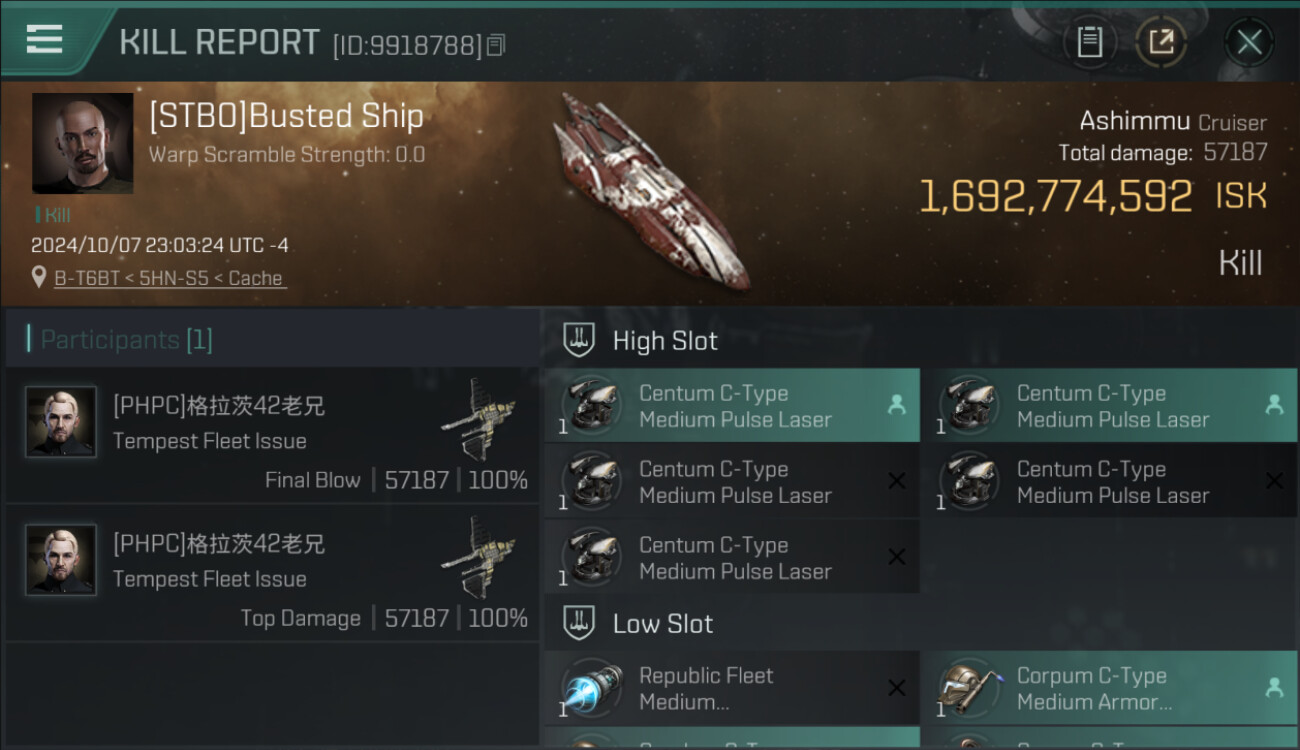Click Tempest Fleet Issue ship icon, Top Damage
This screenshot has height=750, width=1300.
click(478, 557)
